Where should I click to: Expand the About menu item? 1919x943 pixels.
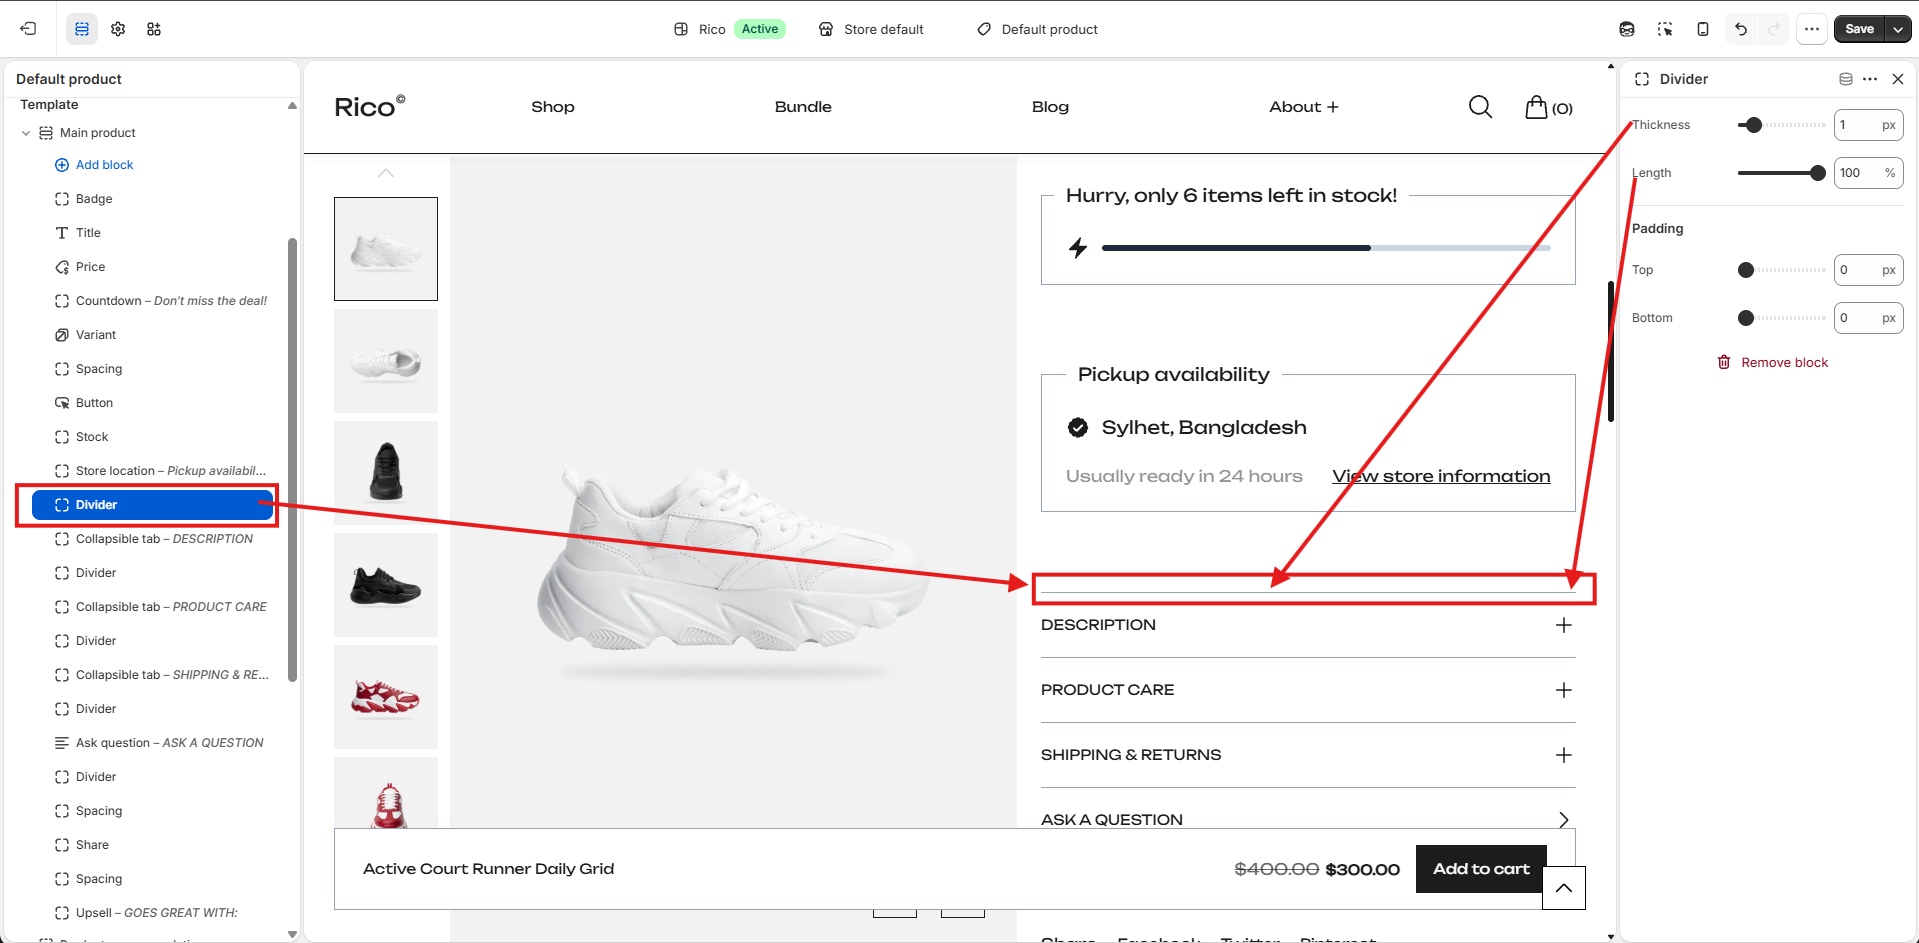click(1304, 107)
